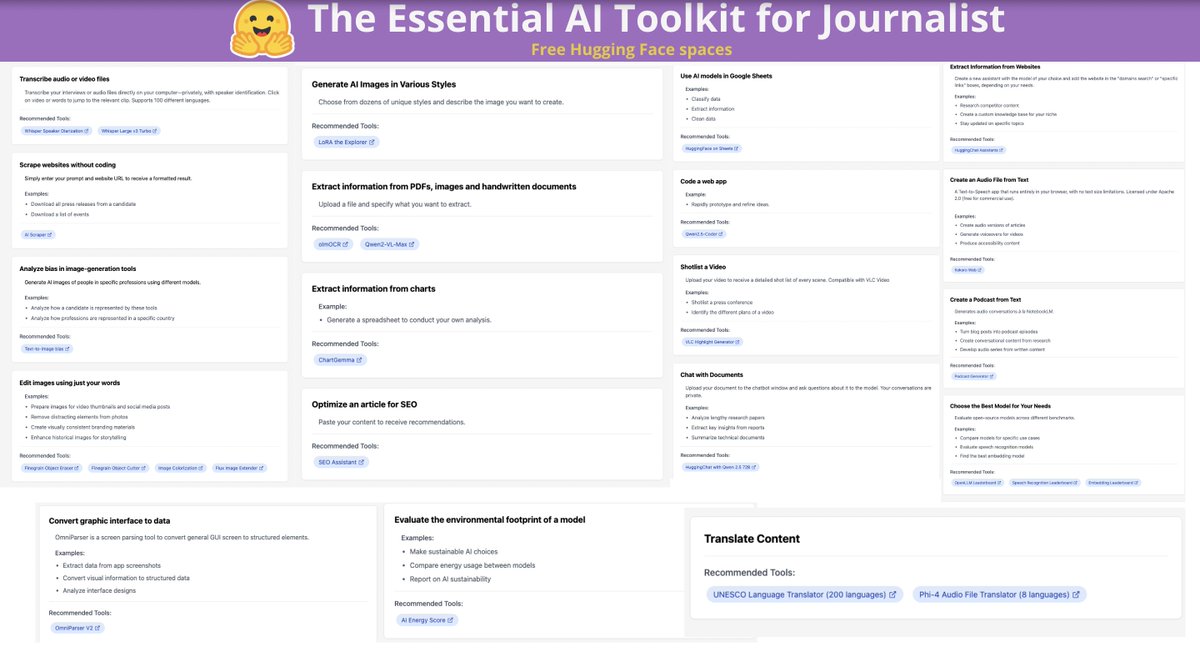
Task: Open the AI Scraper tool link
Action: click(38, 235)
